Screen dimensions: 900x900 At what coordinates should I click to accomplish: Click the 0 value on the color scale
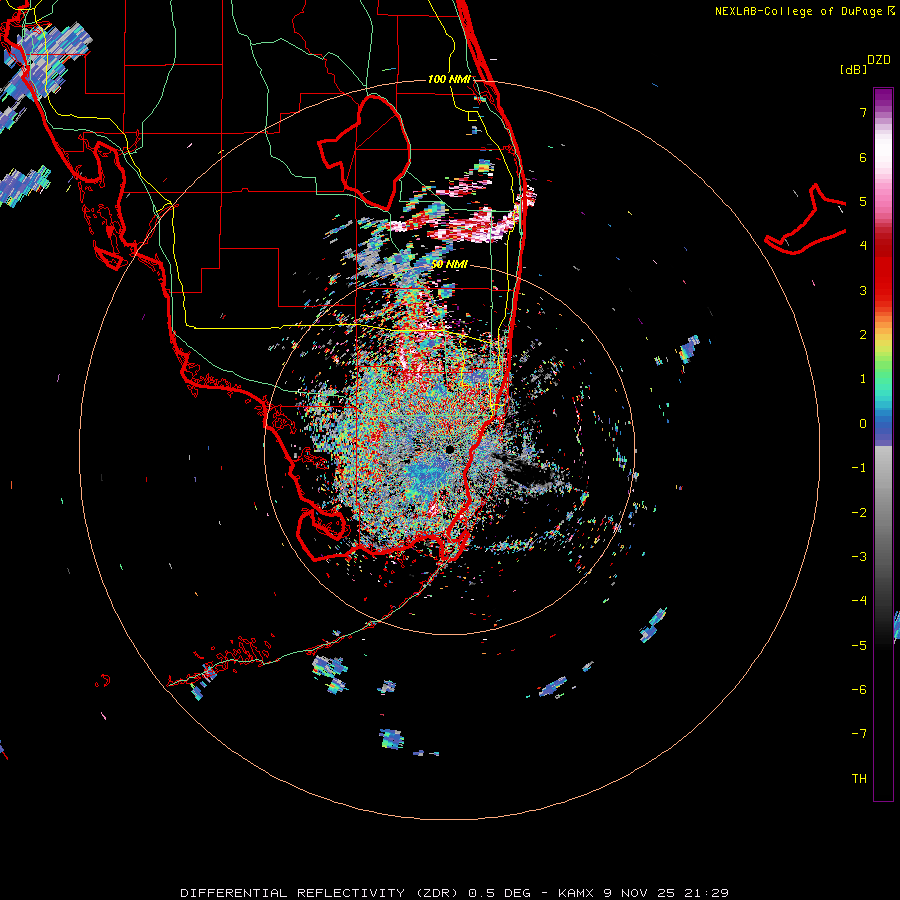863,424
